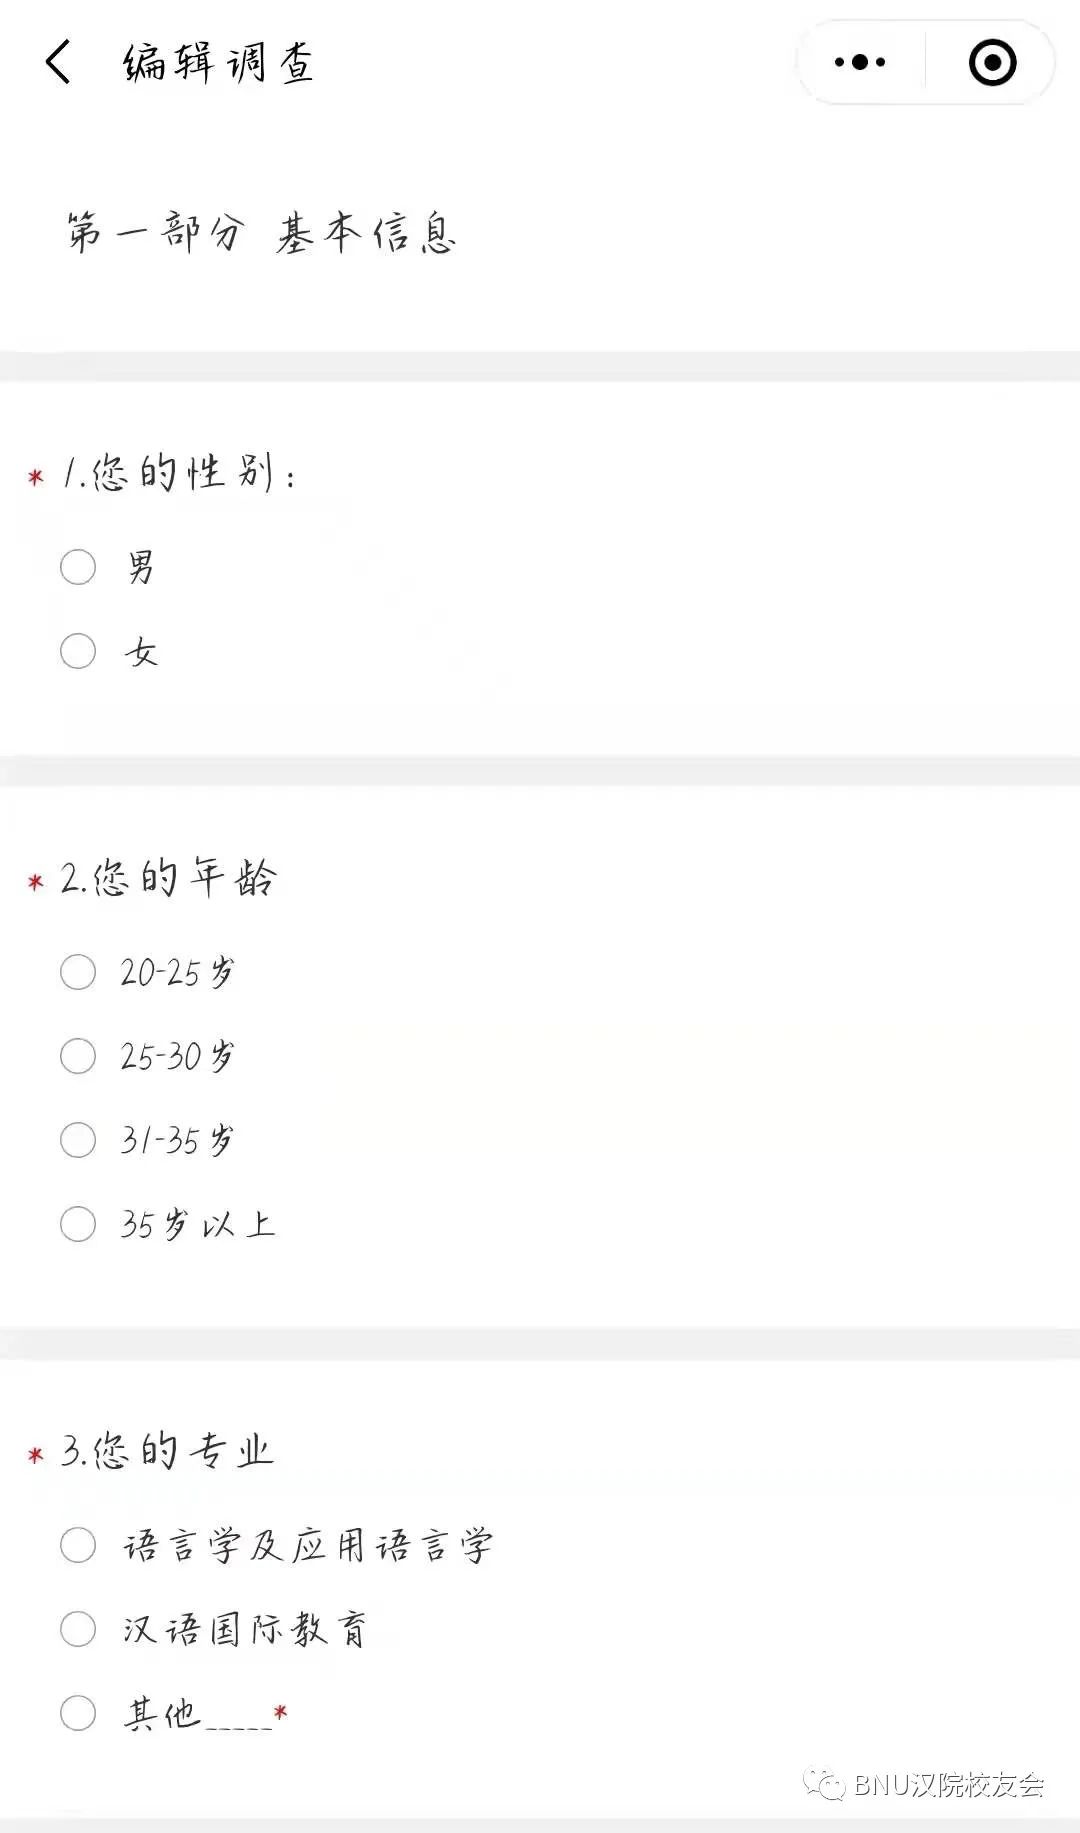
Task: Choose the 20-25岁 age option
Action: pos(76,970)
